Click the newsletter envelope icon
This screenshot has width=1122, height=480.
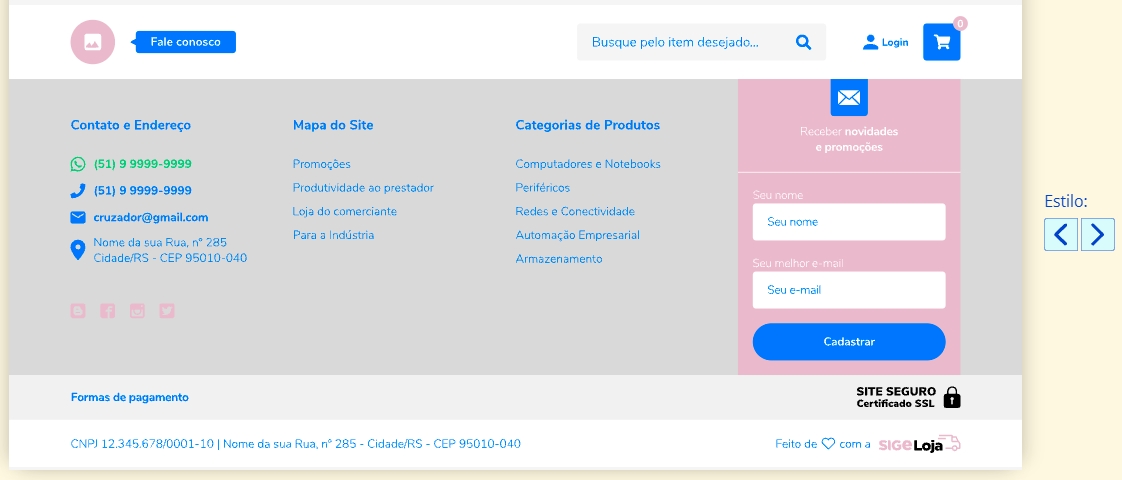[849, 97]
